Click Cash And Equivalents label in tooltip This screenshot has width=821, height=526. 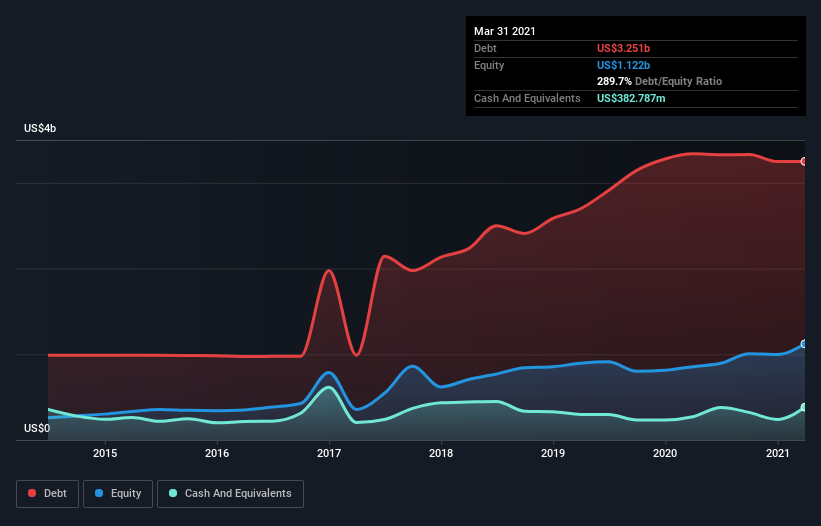(x=527, y=98)
